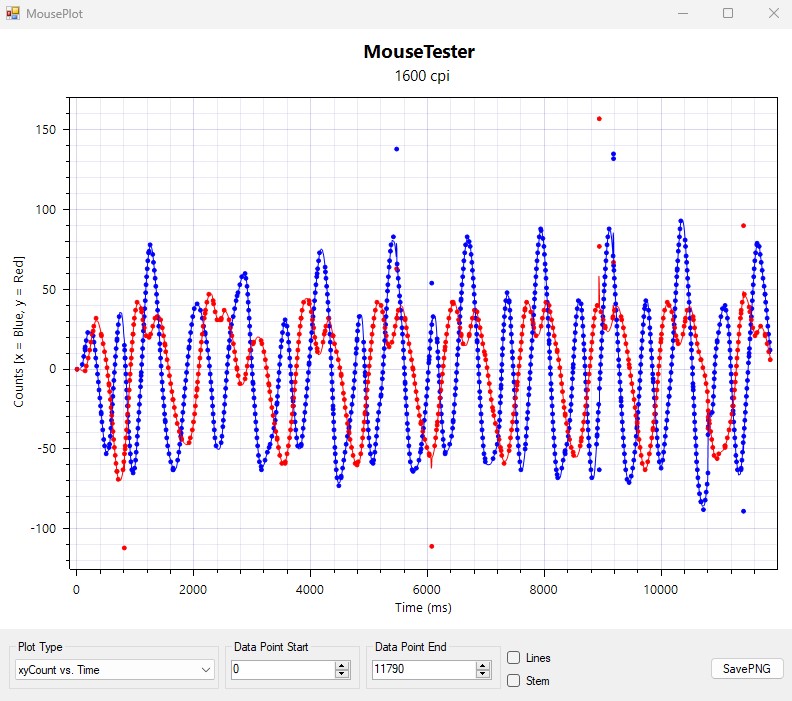This screenshot has width=792, height=701.
Task: Click the Time (ms) axis label
Action: pyautogui.click(x=421, y=607)
